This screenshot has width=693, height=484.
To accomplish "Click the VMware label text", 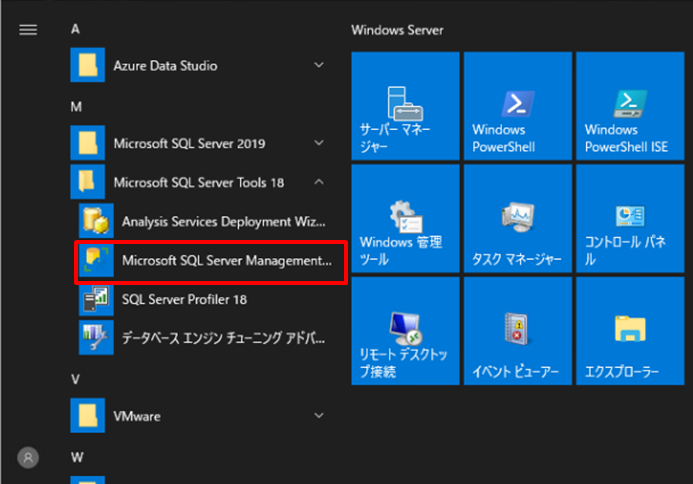I will (x=137, y=416).
